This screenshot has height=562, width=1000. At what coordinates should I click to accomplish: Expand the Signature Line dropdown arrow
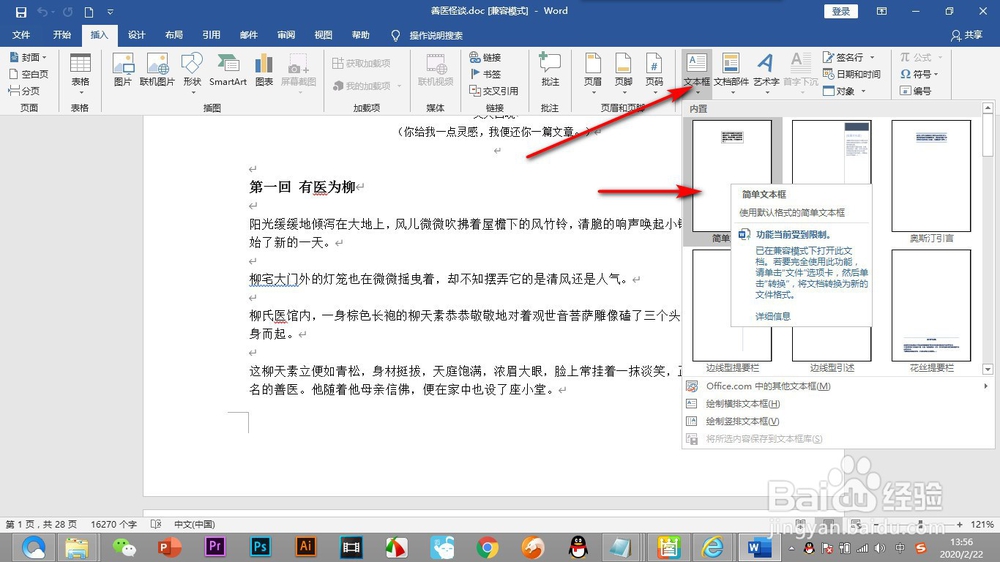click(x=872, y=57)
